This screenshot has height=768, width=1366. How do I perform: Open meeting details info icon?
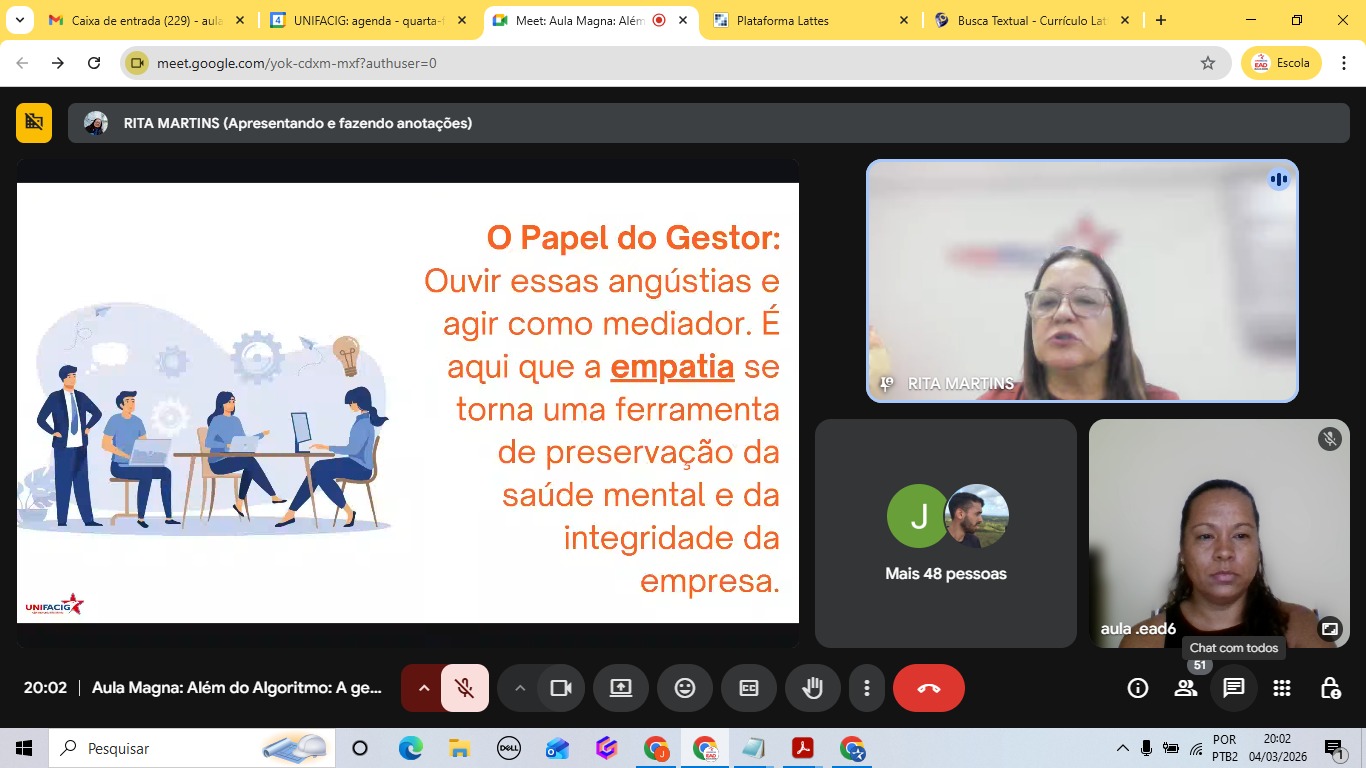(x=1137, y=688)
